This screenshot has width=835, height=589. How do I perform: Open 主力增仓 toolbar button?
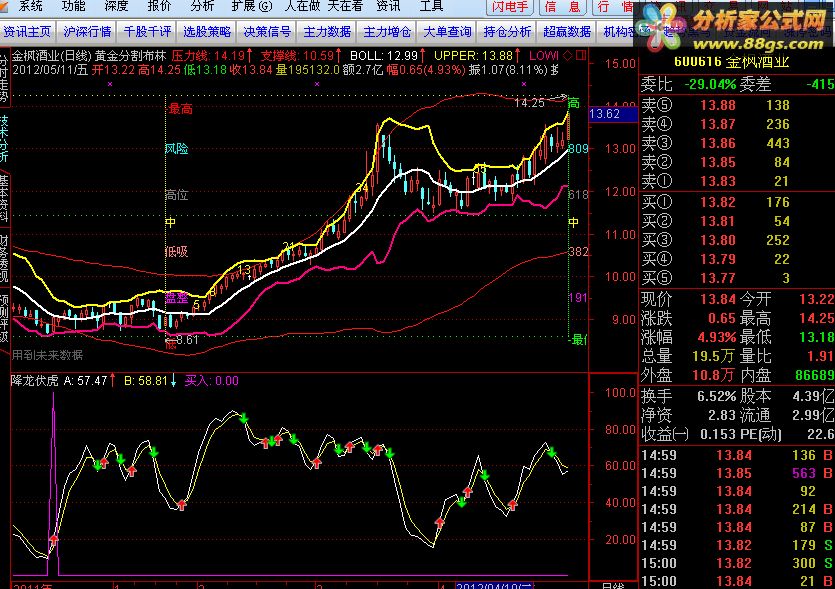(387, 32)
